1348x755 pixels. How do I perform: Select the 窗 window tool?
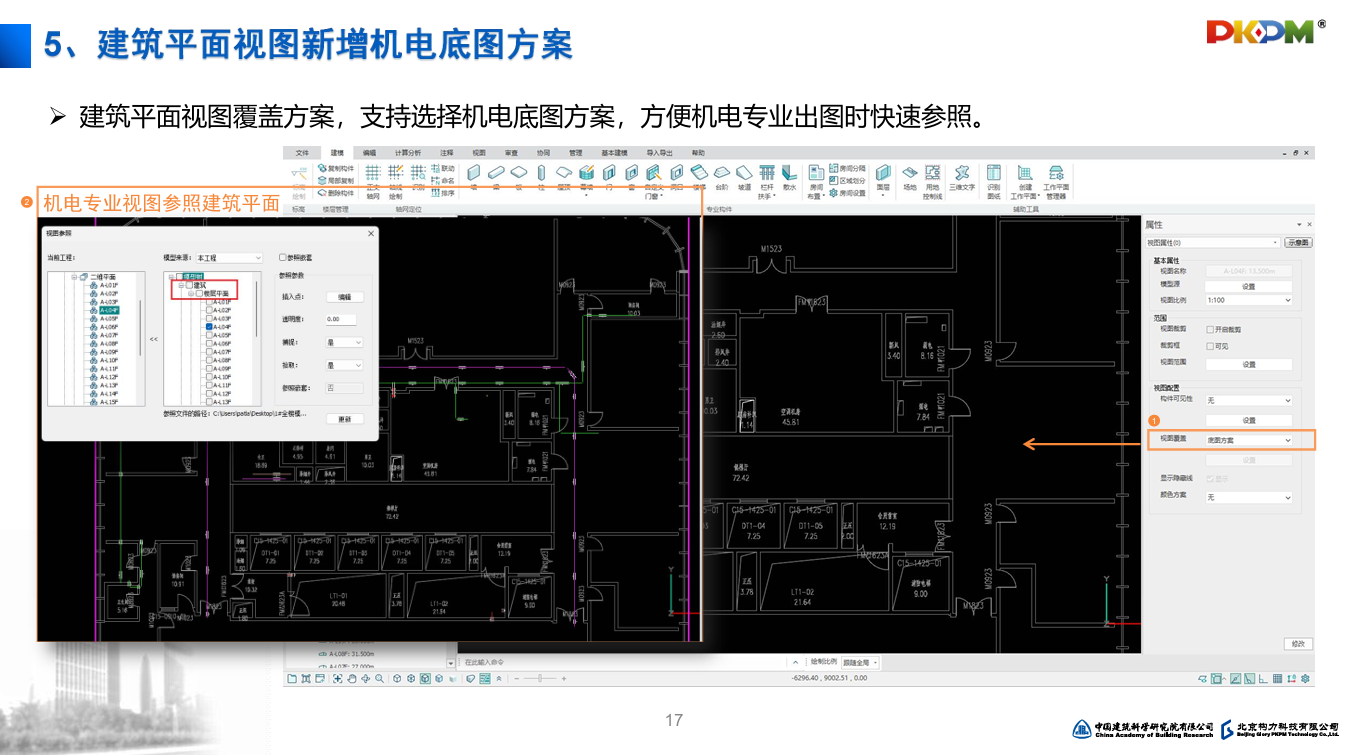631,177
